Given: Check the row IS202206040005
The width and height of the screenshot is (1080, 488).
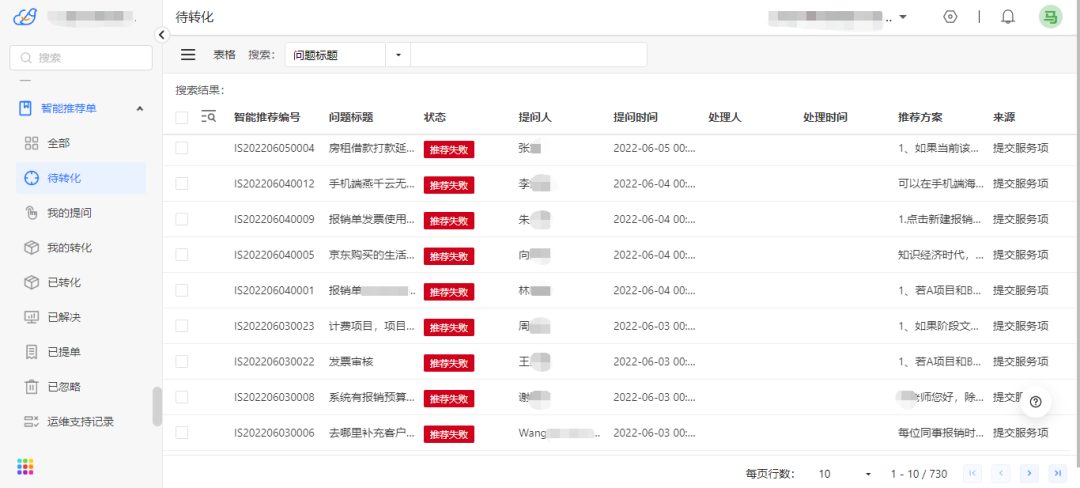Looking at the screenshot, I should coord(182,255).
